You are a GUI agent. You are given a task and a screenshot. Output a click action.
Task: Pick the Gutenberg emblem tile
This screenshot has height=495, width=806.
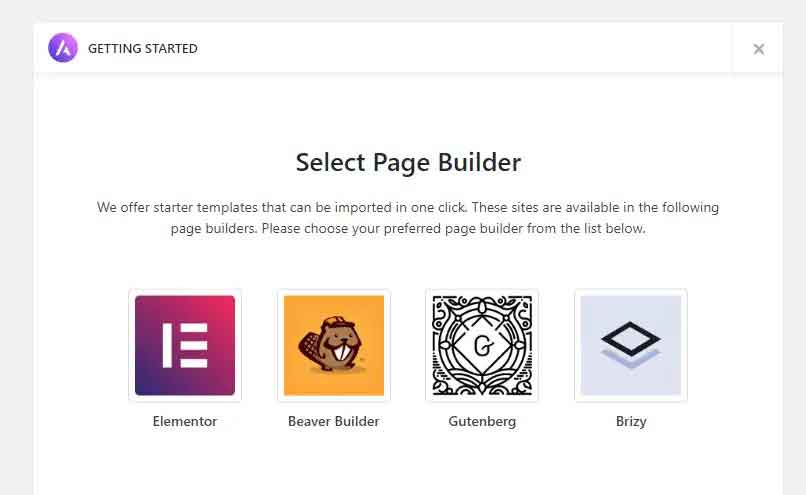[482, 345]
